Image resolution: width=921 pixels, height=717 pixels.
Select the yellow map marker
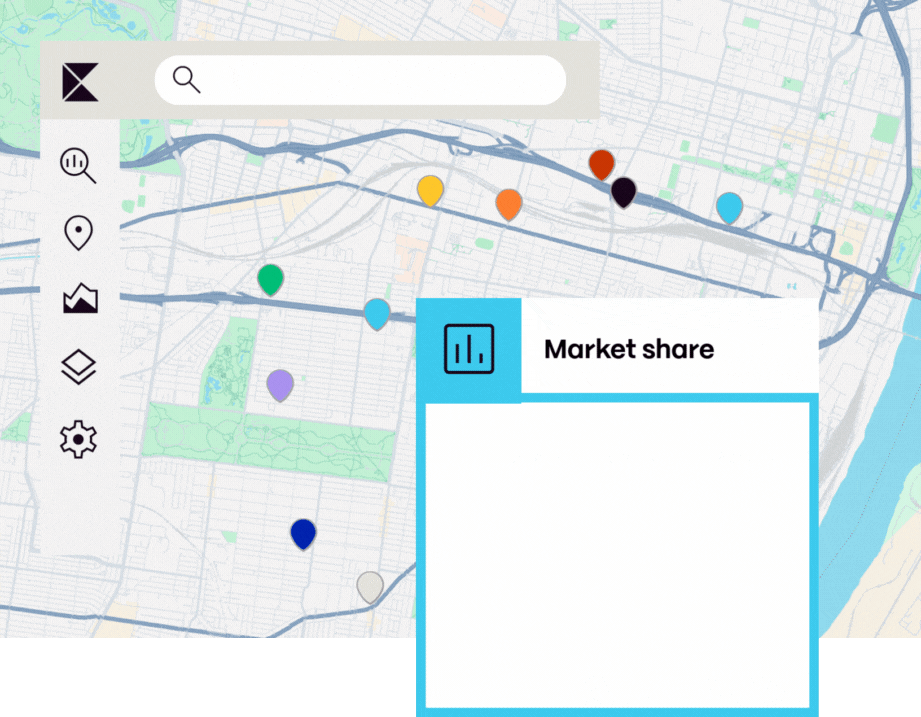(431, 190)
